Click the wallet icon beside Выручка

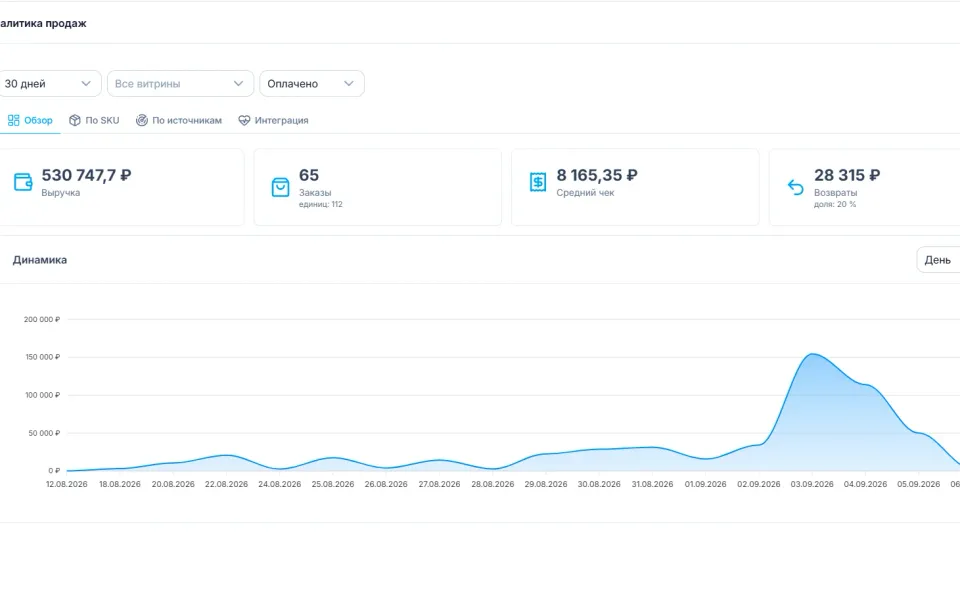tap(23, 182)
